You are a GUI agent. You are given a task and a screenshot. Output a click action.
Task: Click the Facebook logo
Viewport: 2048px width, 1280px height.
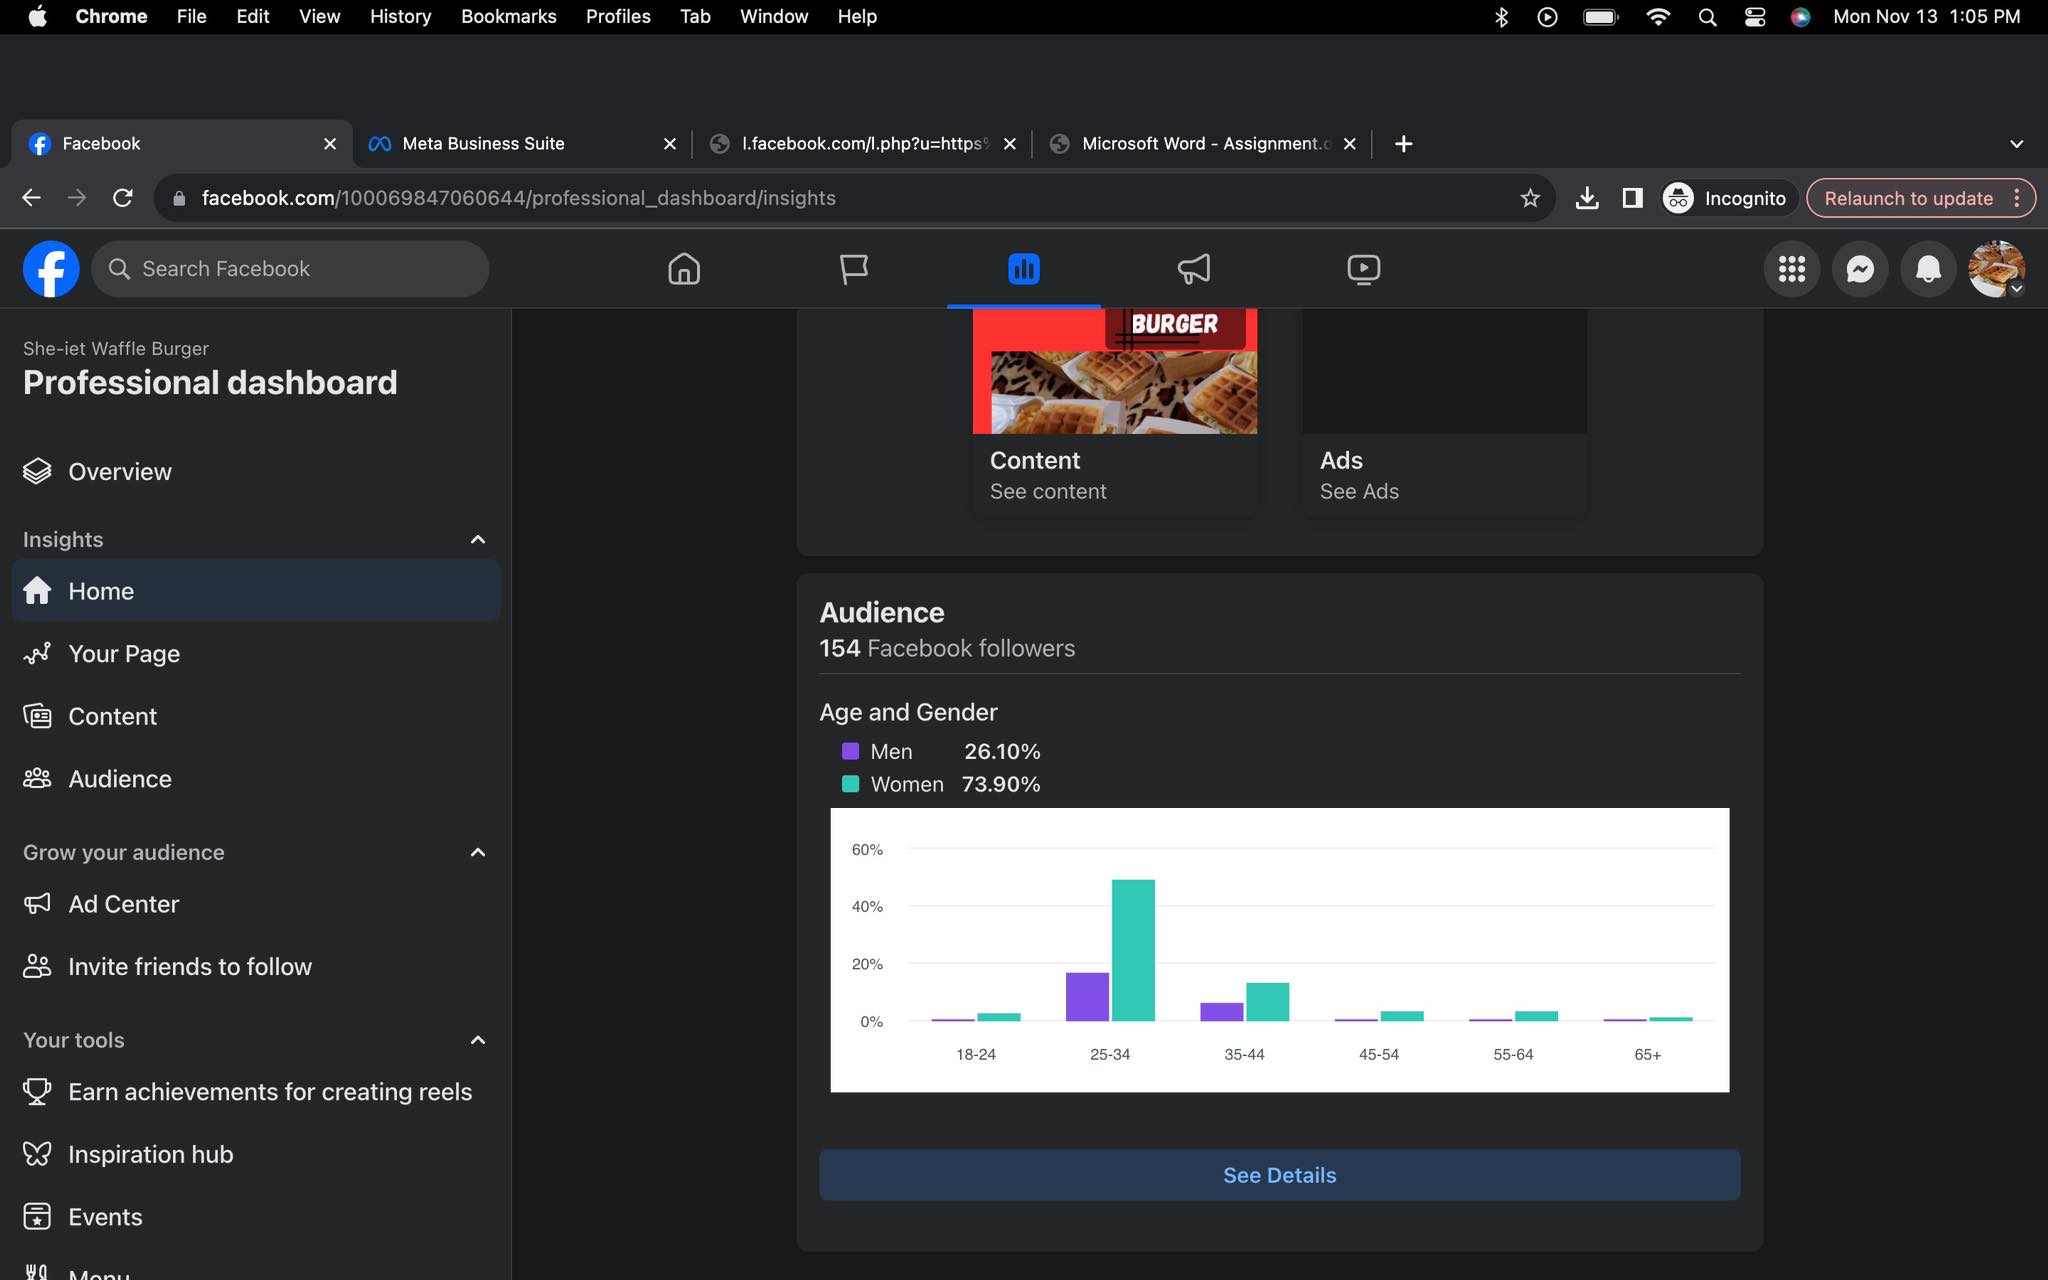(x=51, y=269)
